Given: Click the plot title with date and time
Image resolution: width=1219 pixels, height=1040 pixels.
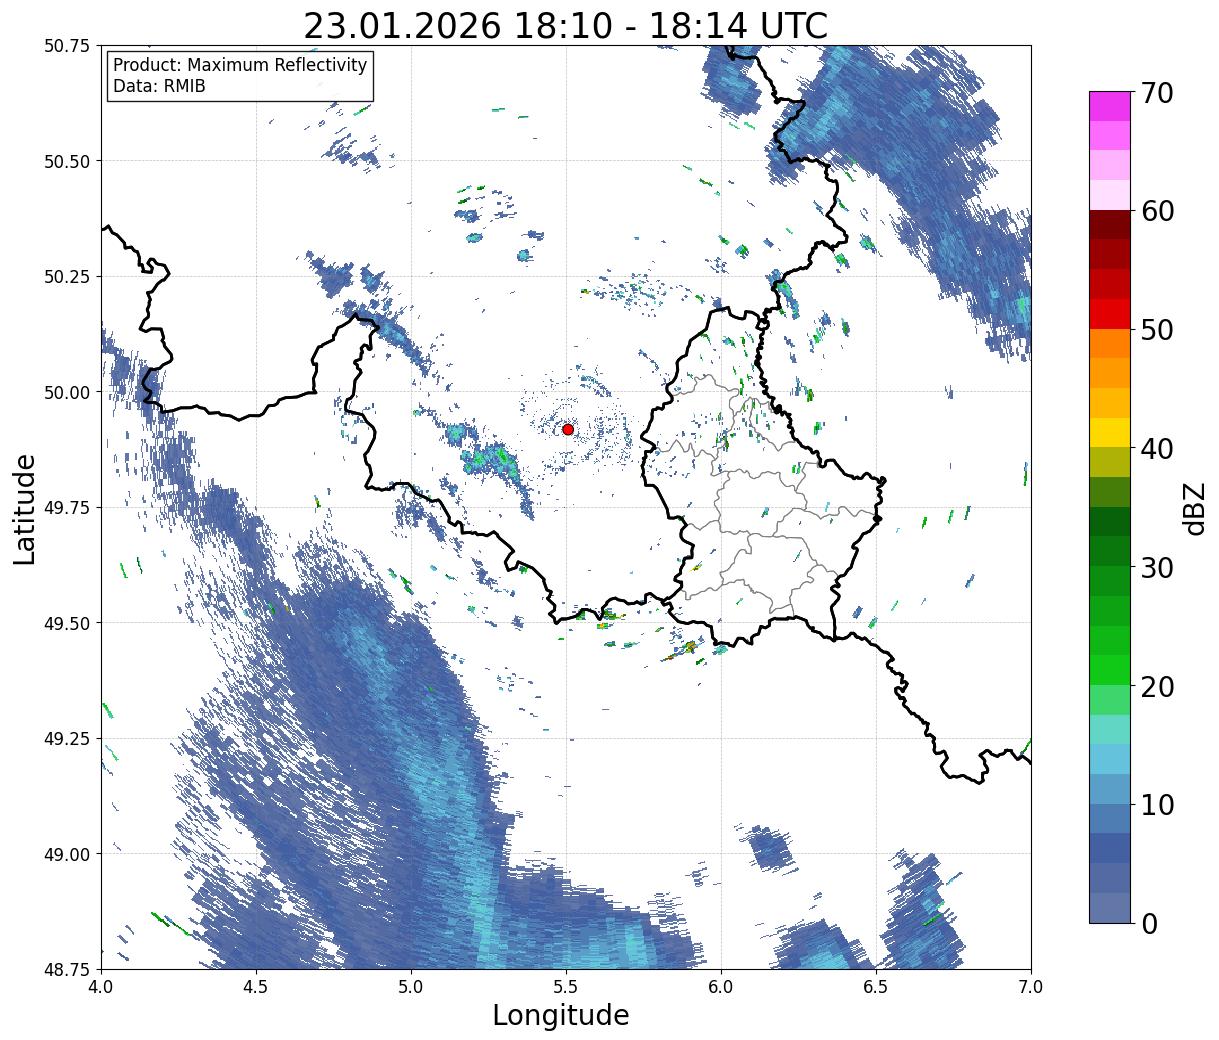Looking at the screenshot, I should 565,25.
